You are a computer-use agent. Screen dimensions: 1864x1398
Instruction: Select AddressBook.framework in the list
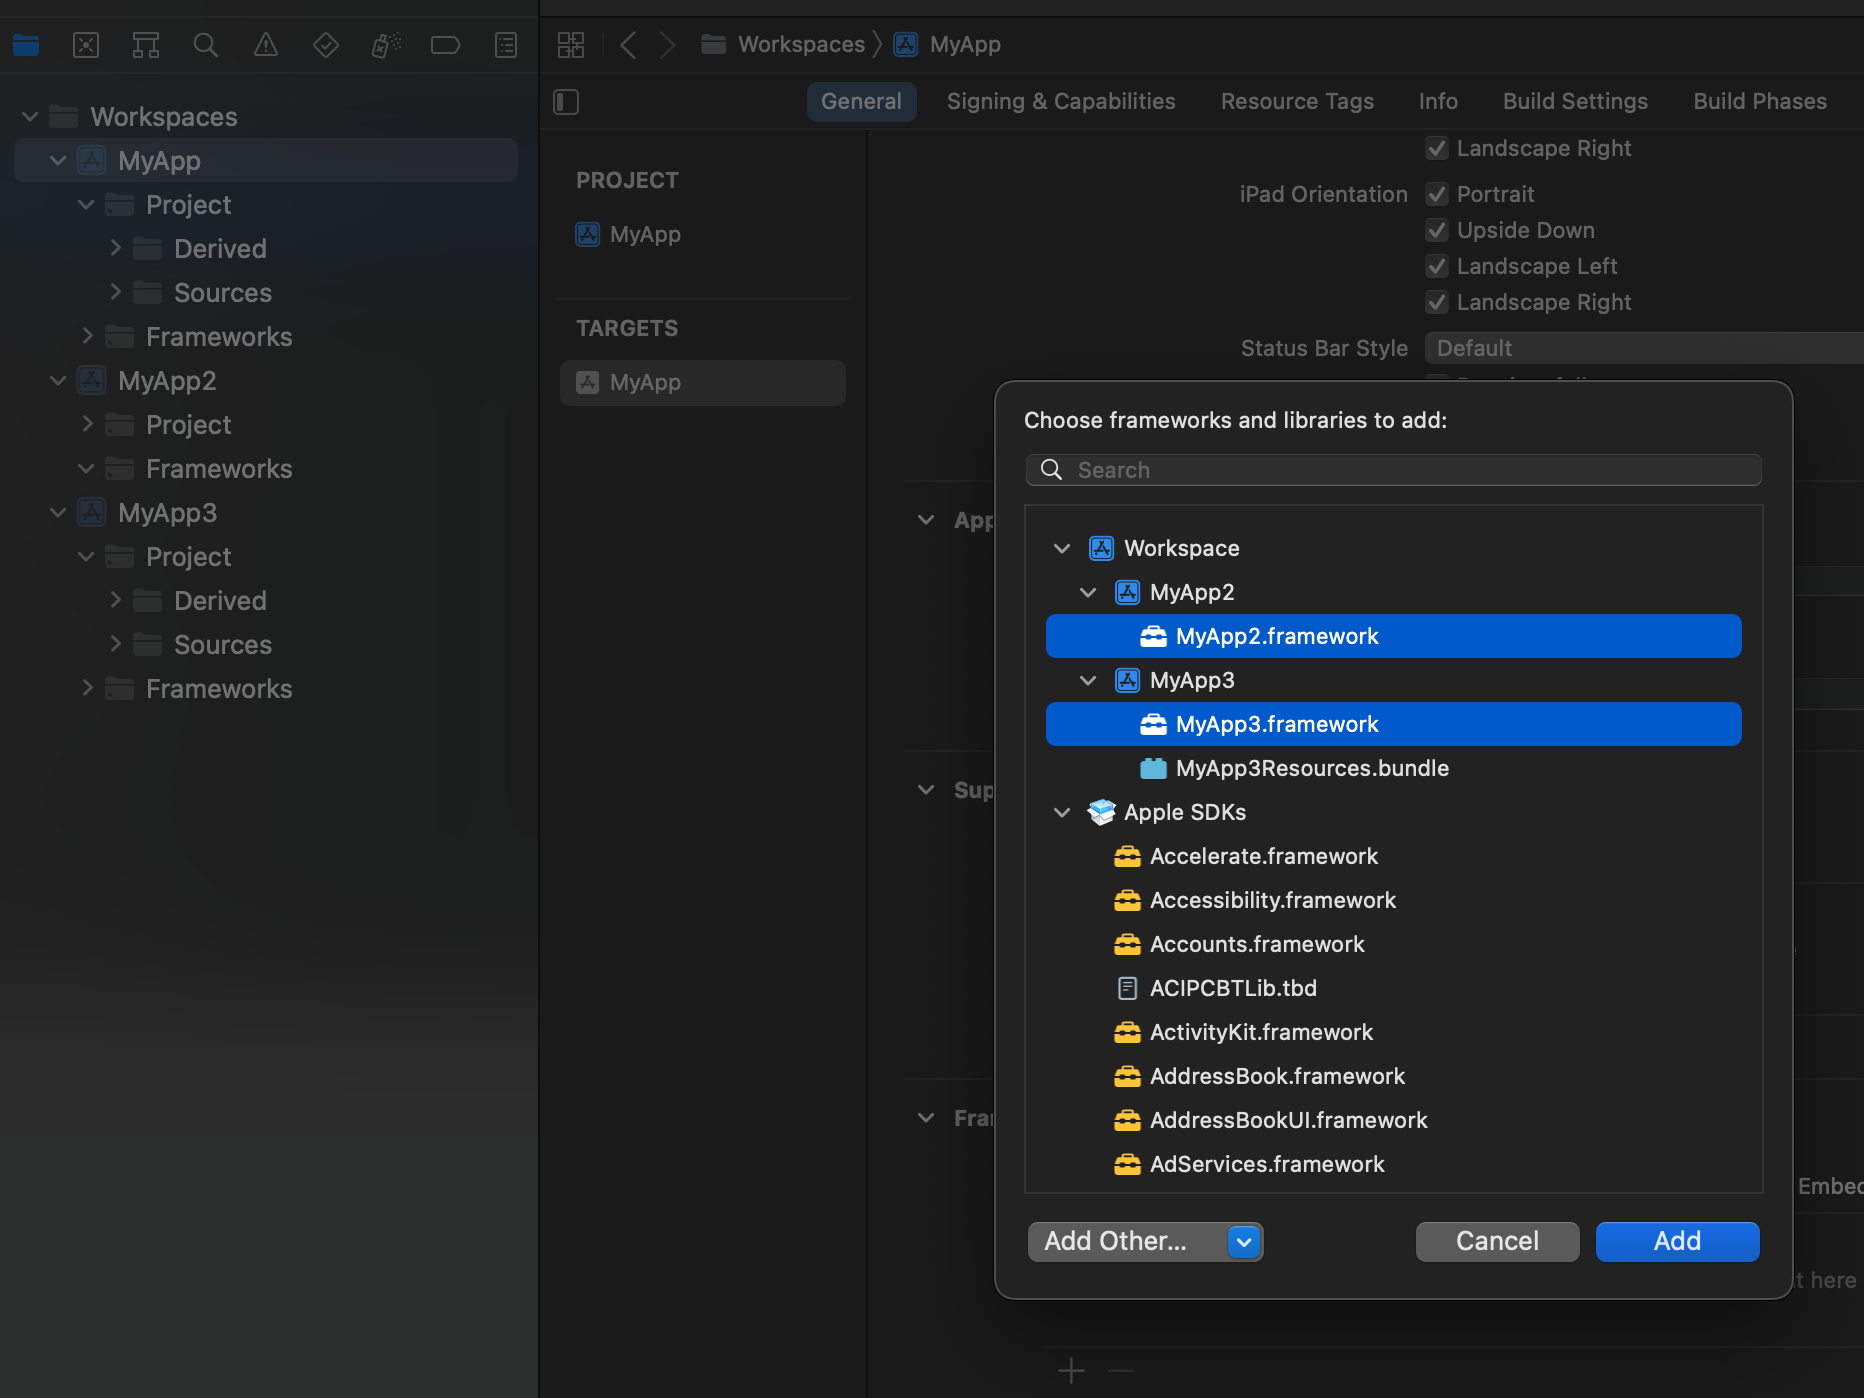click(1394, 1076)
